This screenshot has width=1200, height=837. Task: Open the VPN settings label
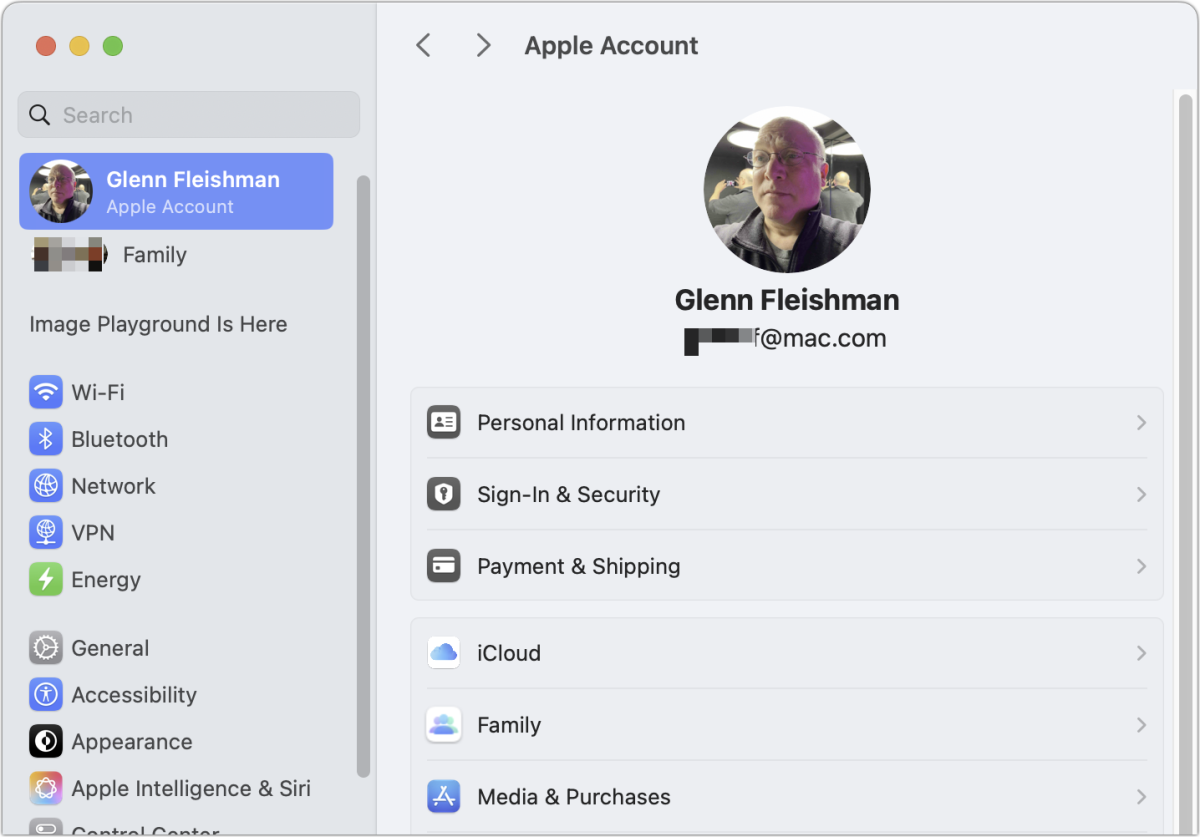click(93, 533)
